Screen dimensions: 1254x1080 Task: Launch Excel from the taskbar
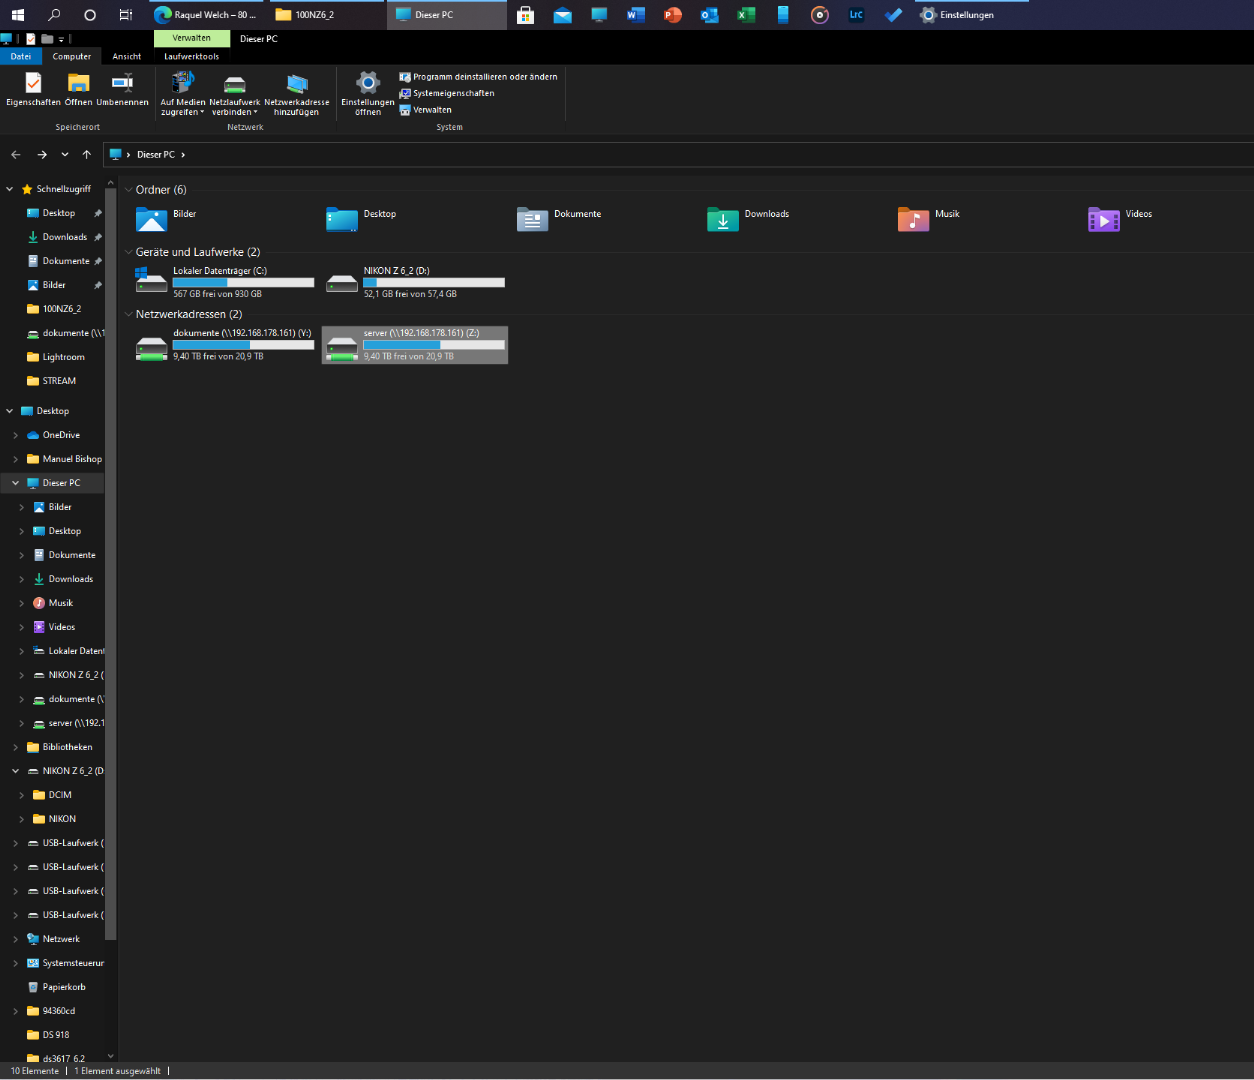746,15
